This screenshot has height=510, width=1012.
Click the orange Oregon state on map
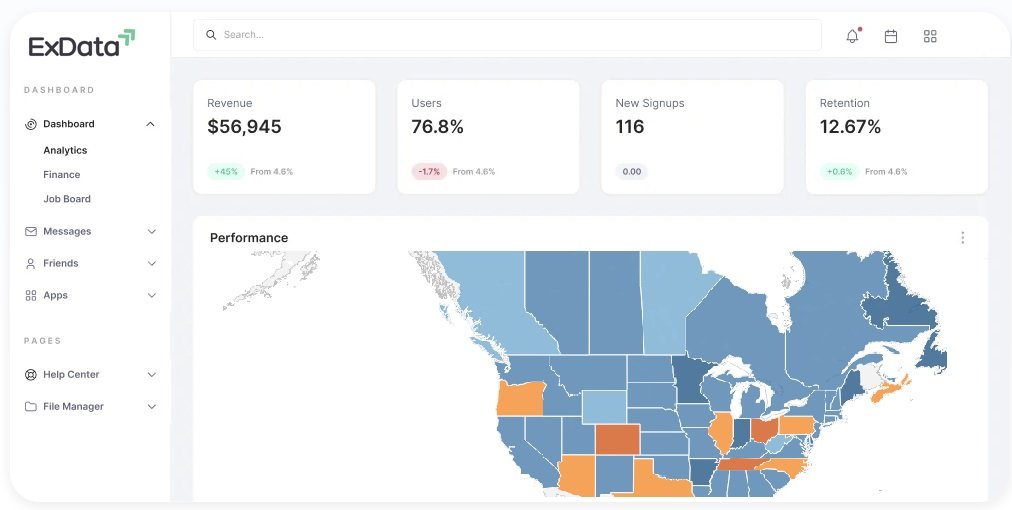520,397
